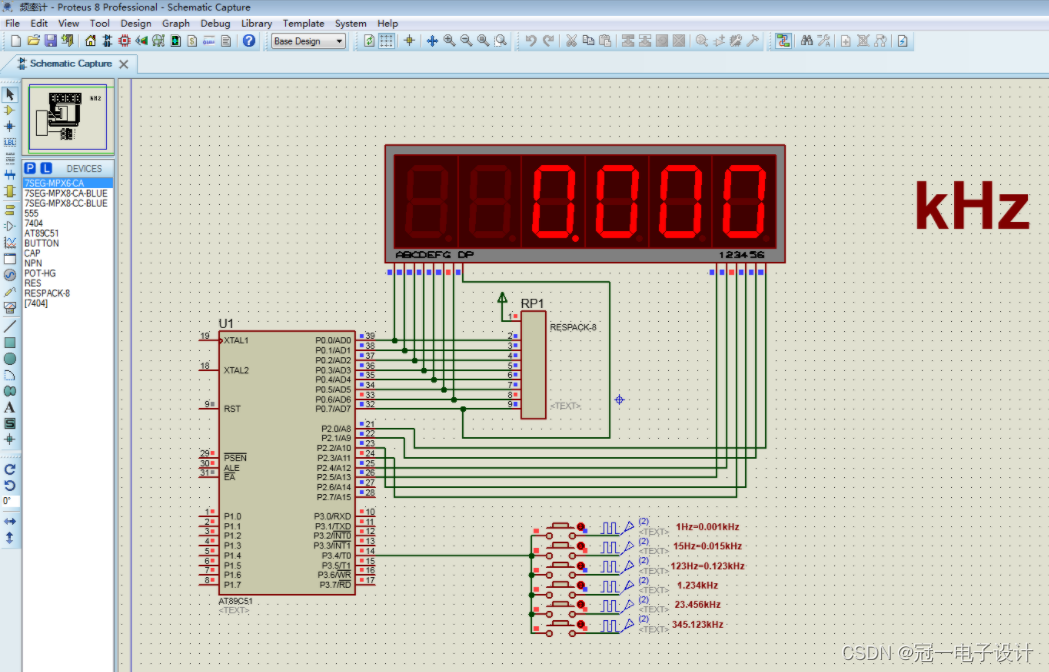
Task: Close the Schematic Capture tab
Action: tap(124, 64)
